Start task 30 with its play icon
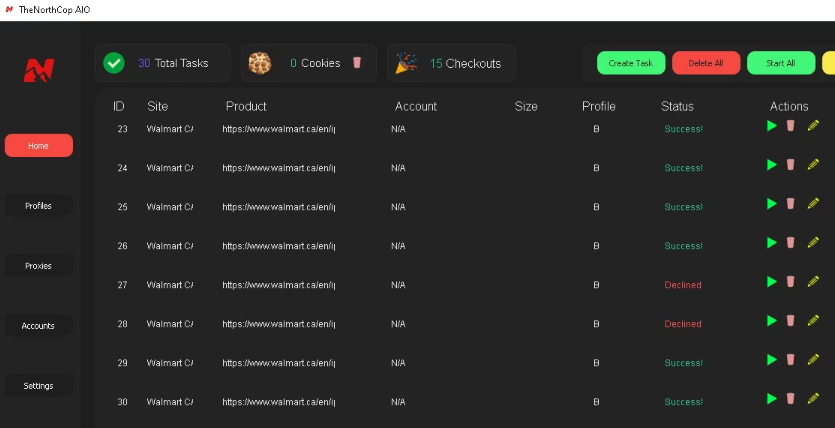This screenshot has width=835, height=428. click(x=772, y=398)
